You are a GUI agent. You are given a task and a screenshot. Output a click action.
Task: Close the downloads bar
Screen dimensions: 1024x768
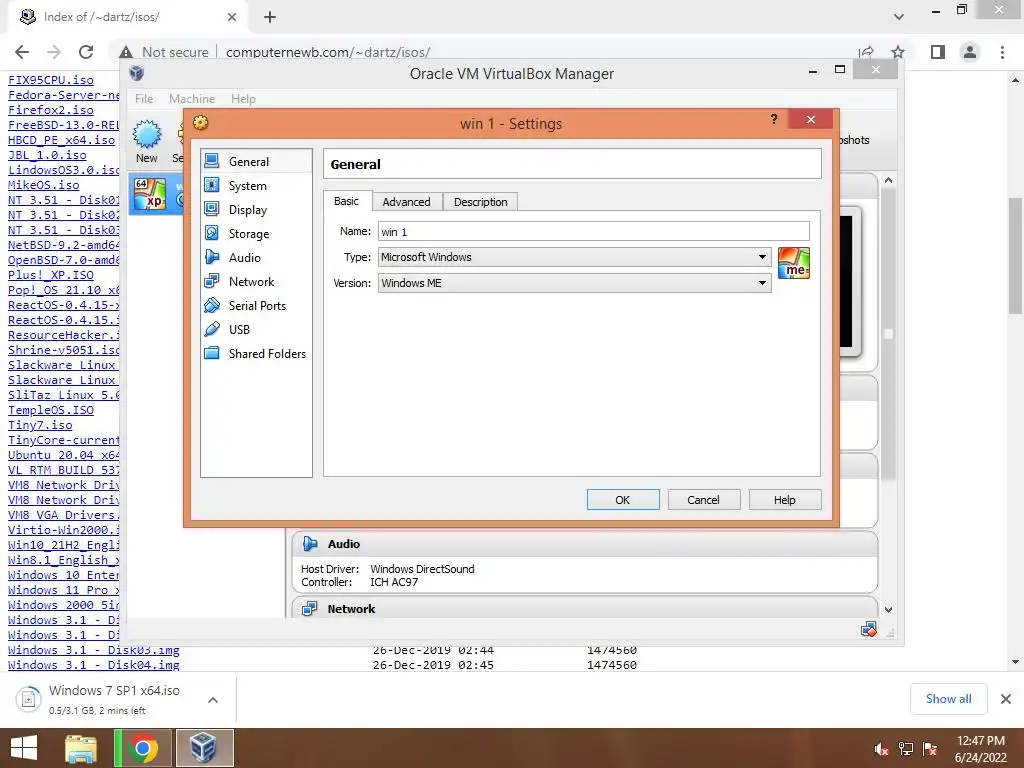click(1006, 699)
